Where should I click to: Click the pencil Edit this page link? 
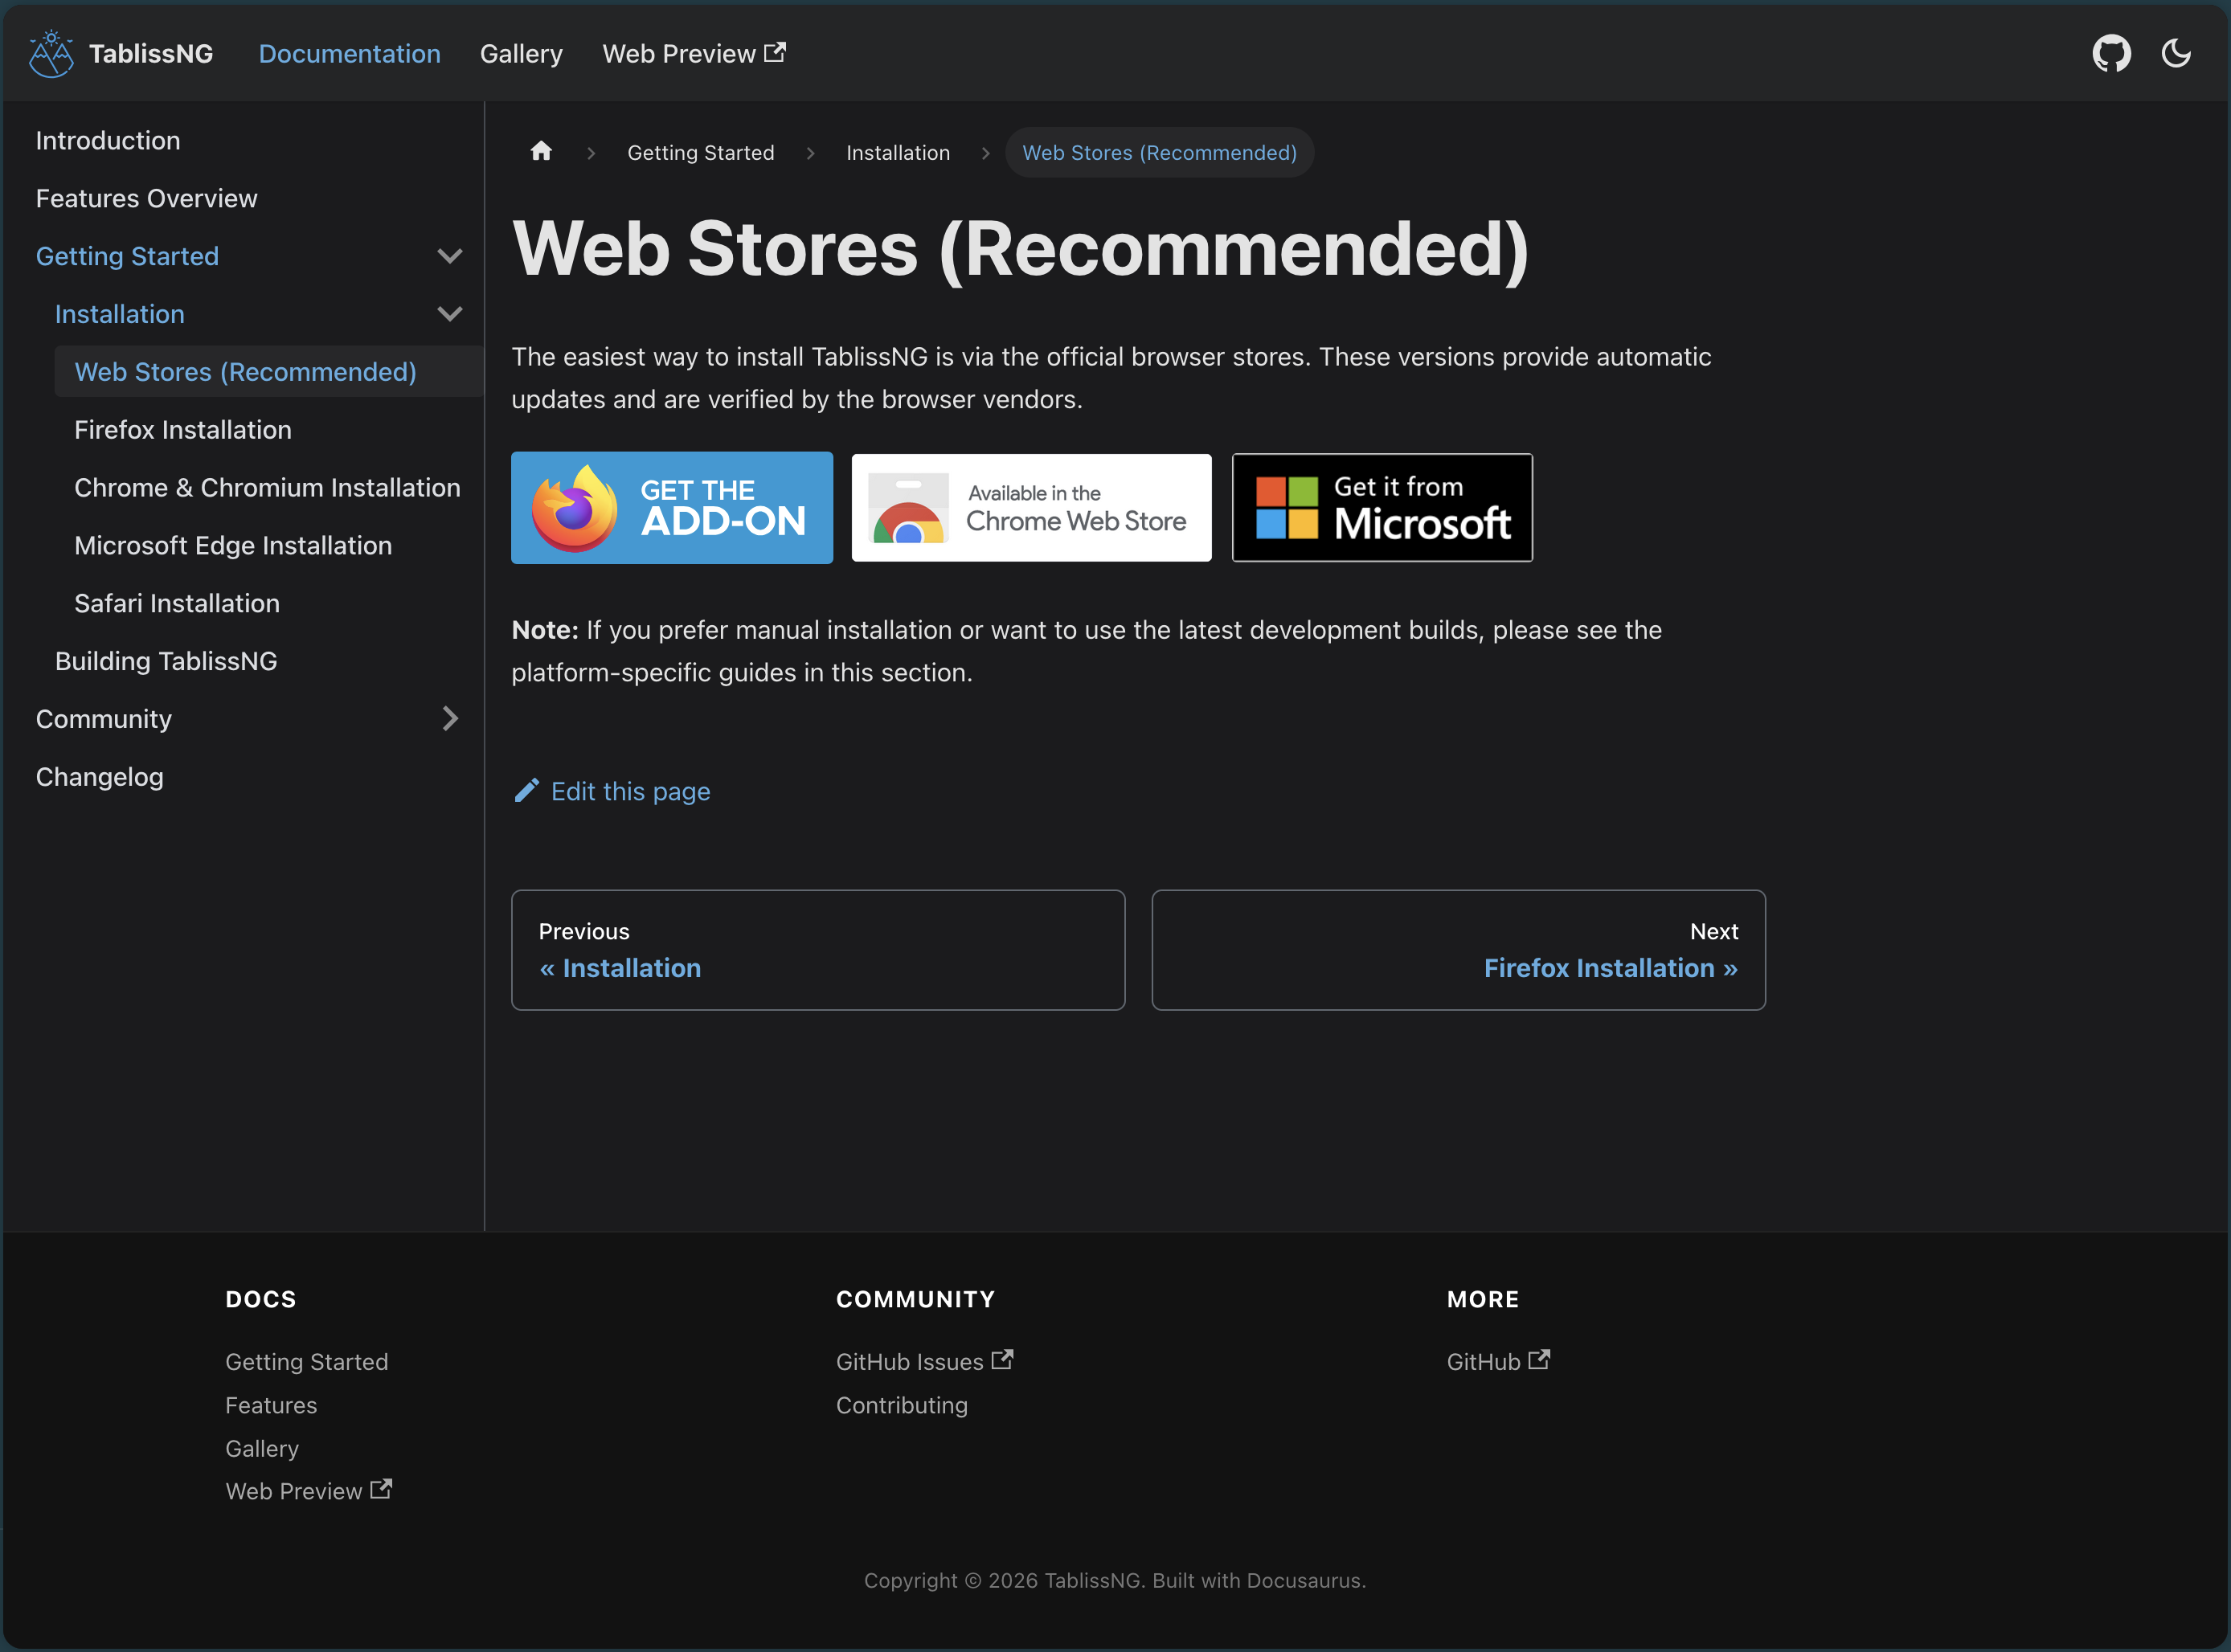point(613,791)
